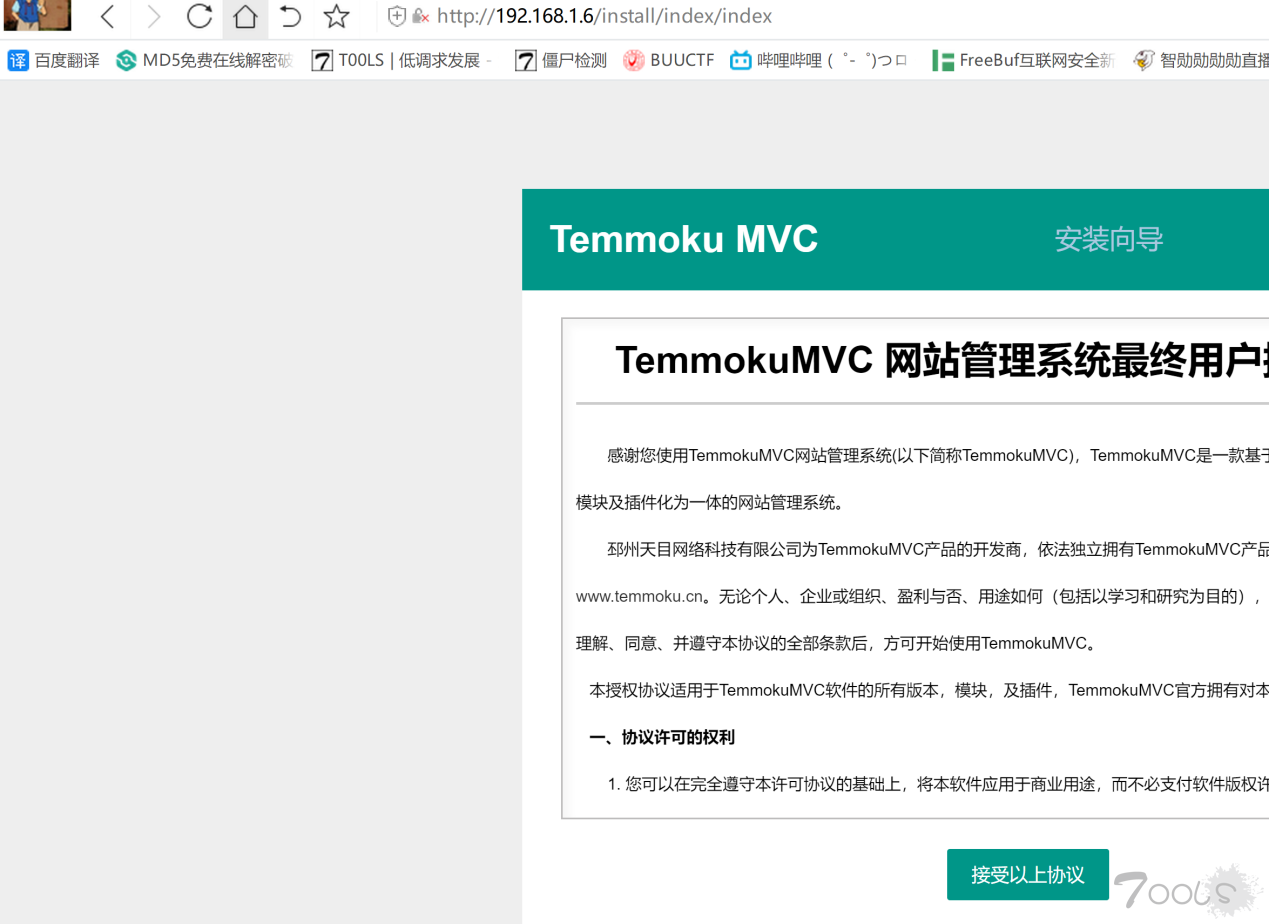Click the 智勋勋勋勋直播 bookmark favicon

(x=1144, y=61)
